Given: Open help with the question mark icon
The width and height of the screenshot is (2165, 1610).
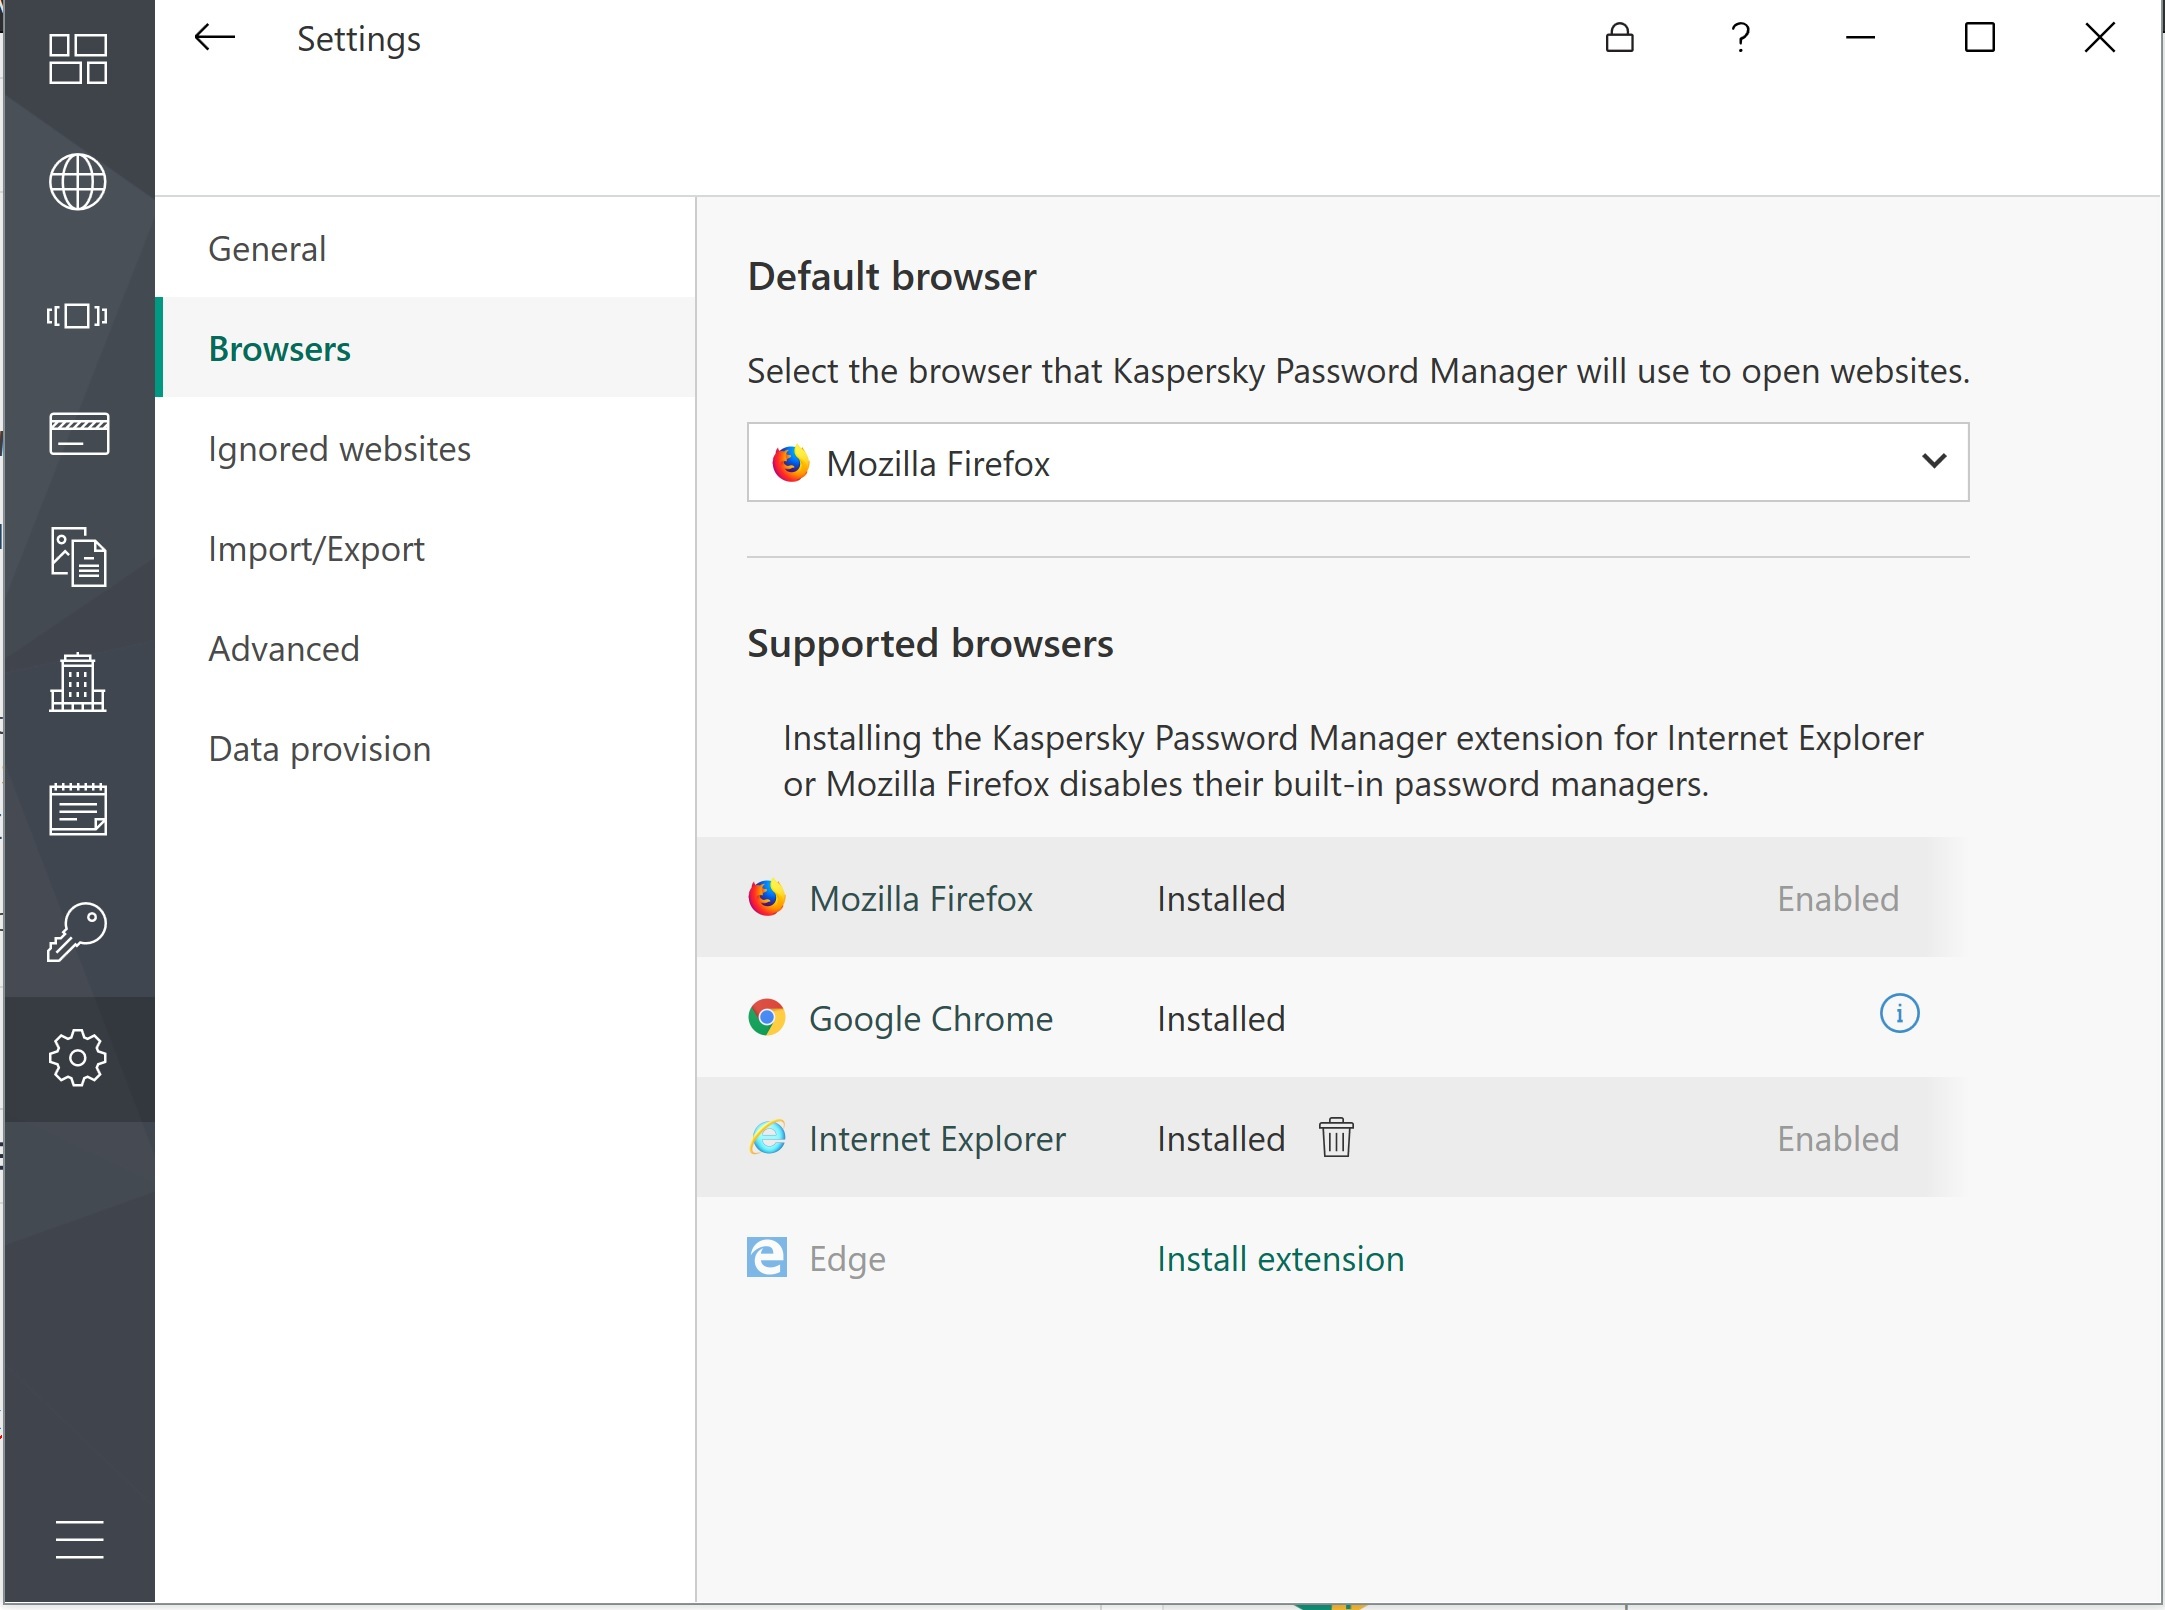Looking at the screenshot, I should [x=1741, y=38].
